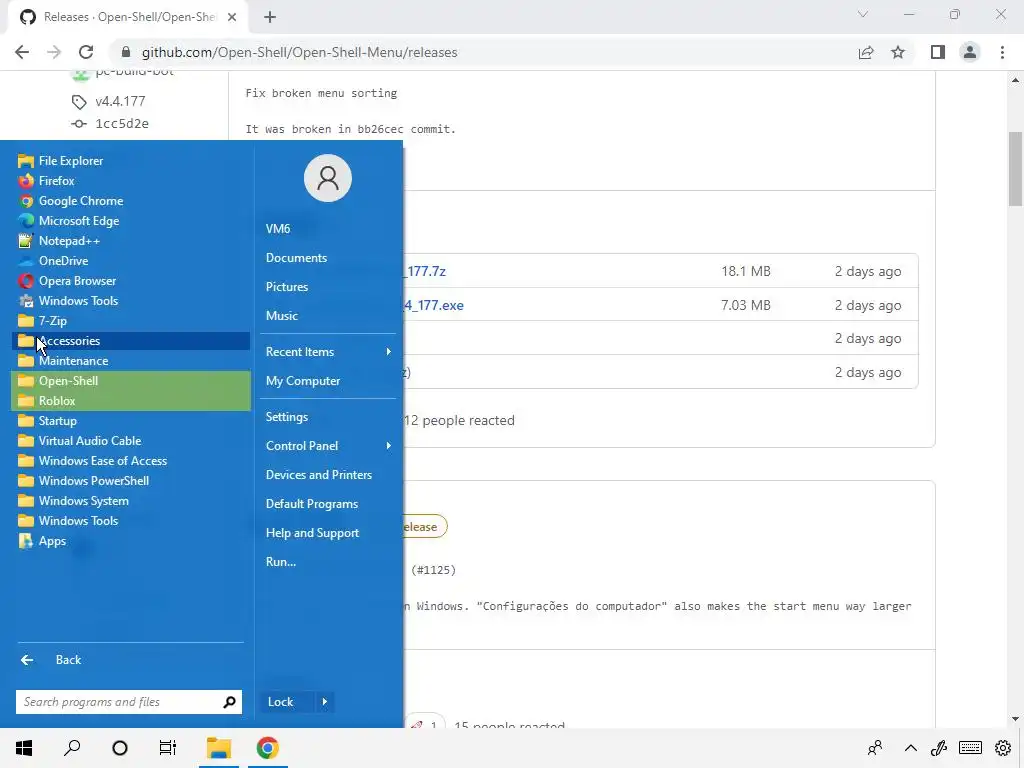Open the v4.4.177 tag link

(120, 101)
